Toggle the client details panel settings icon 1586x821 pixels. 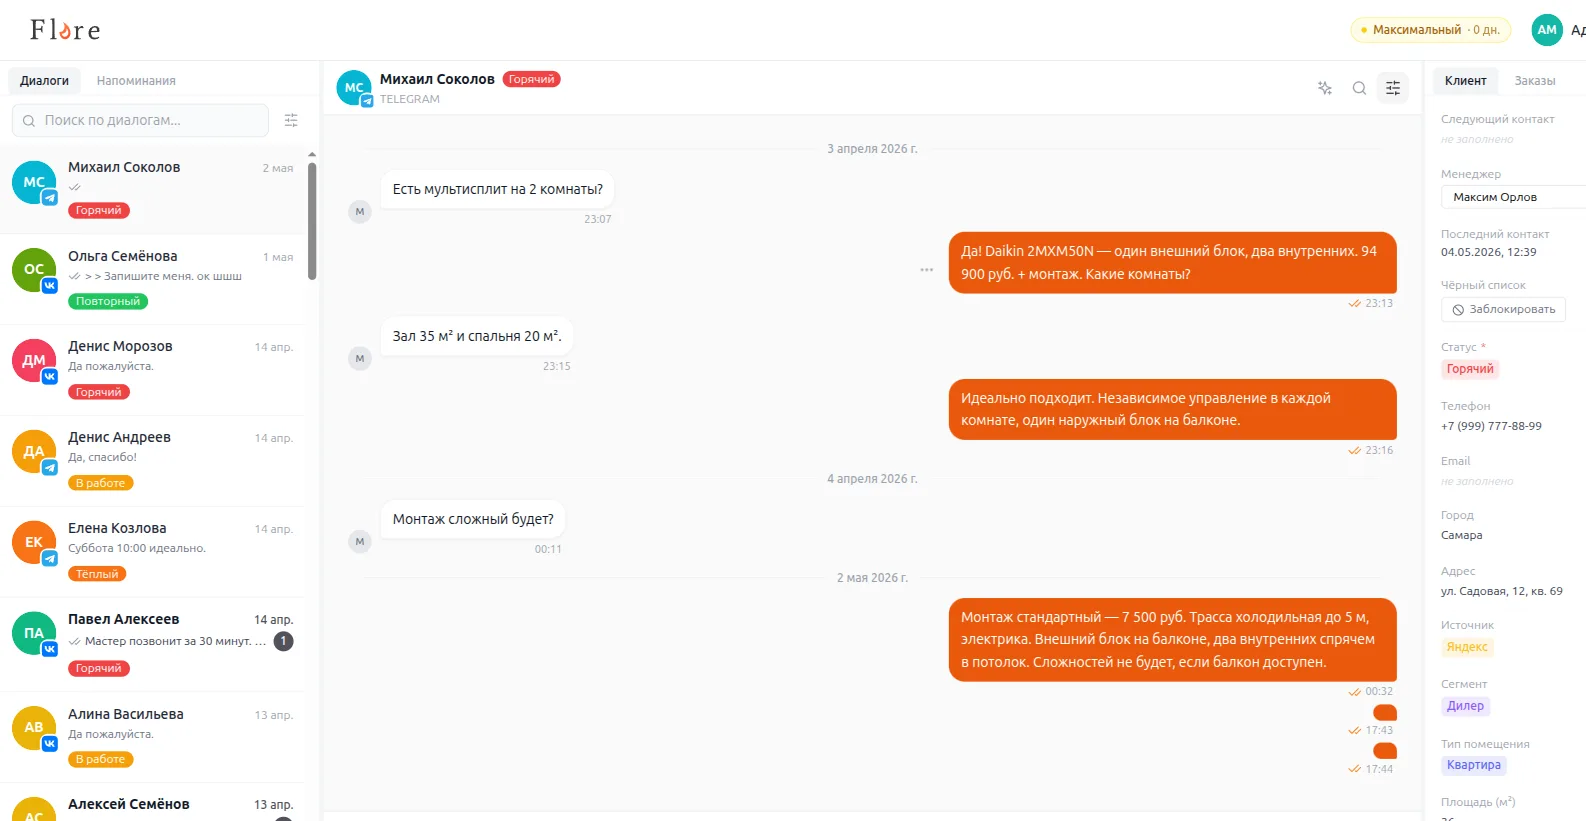tap(1393, 88)
